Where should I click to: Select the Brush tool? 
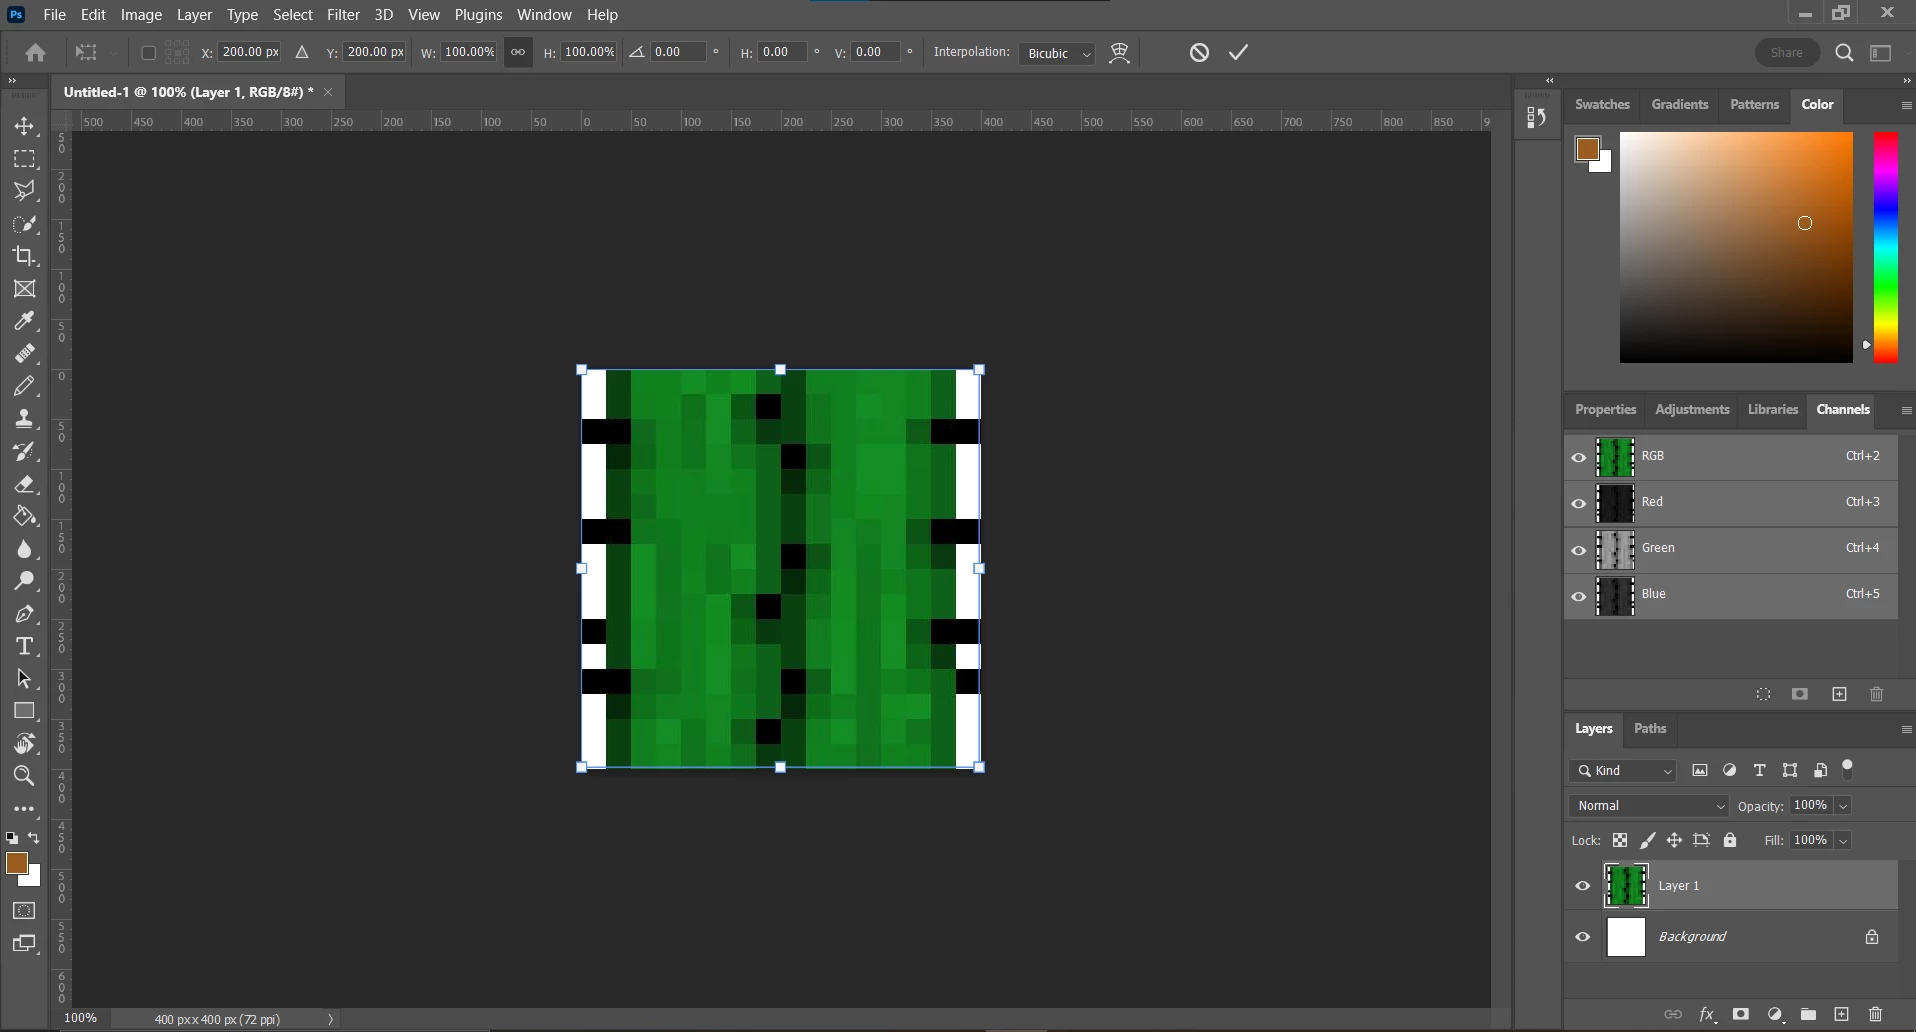click(x=25, y=386)
